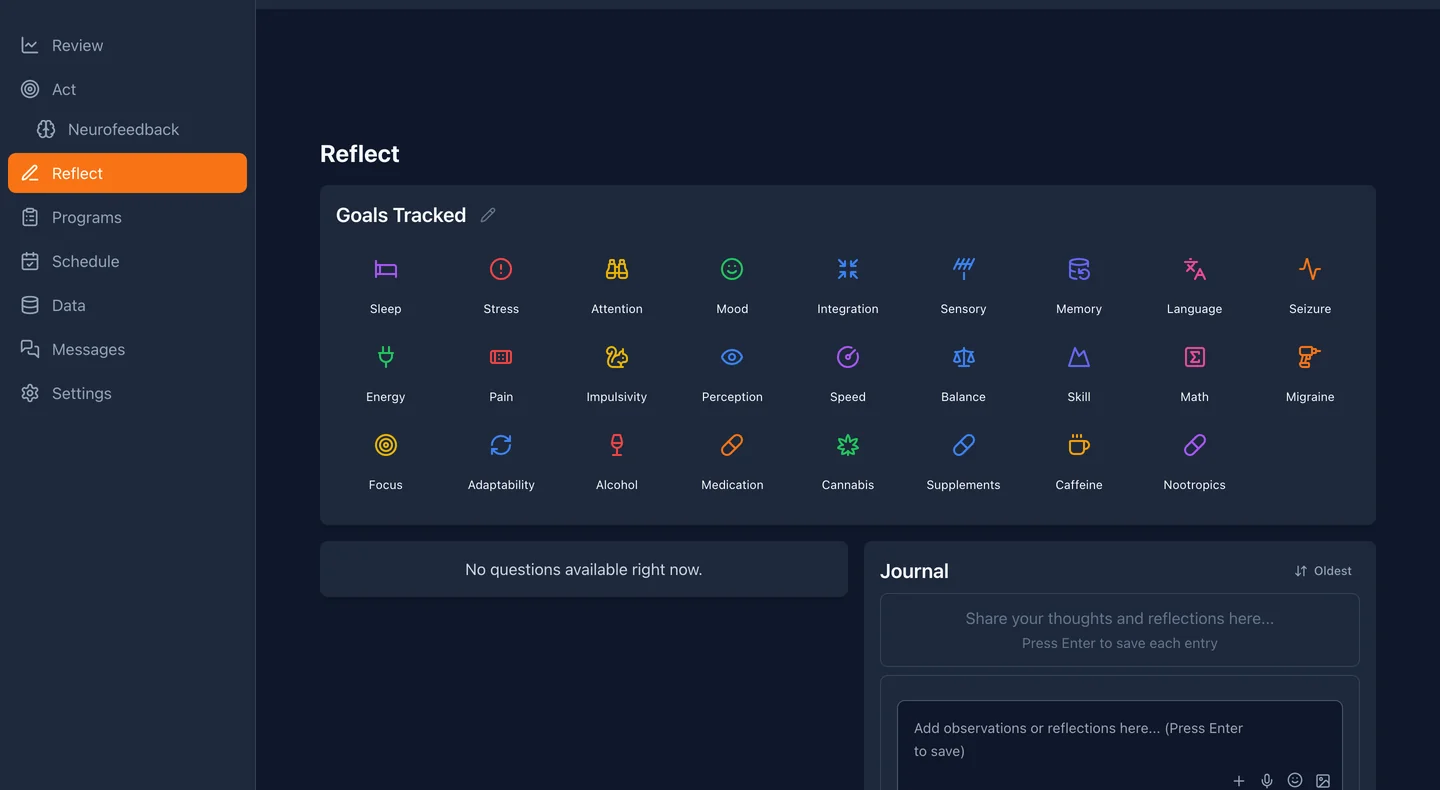Screen dimensions: 1440x790
Task: Open Settings in the sidebar
Action: [127, 393]
